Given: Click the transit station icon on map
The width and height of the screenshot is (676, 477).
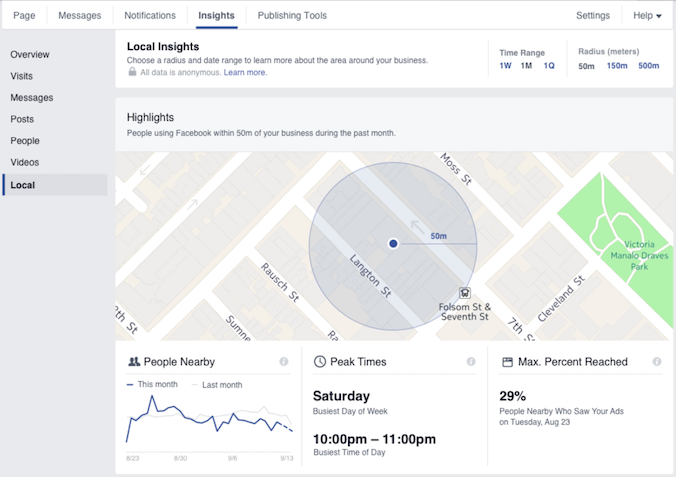Looking at the screenshot, I should pyautogui.click(x=464, y=293).
